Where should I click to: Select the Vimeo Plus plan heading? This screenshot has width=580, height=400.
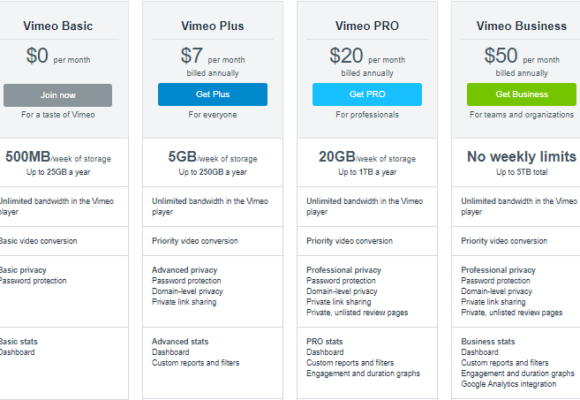click(x=213, y=26)
